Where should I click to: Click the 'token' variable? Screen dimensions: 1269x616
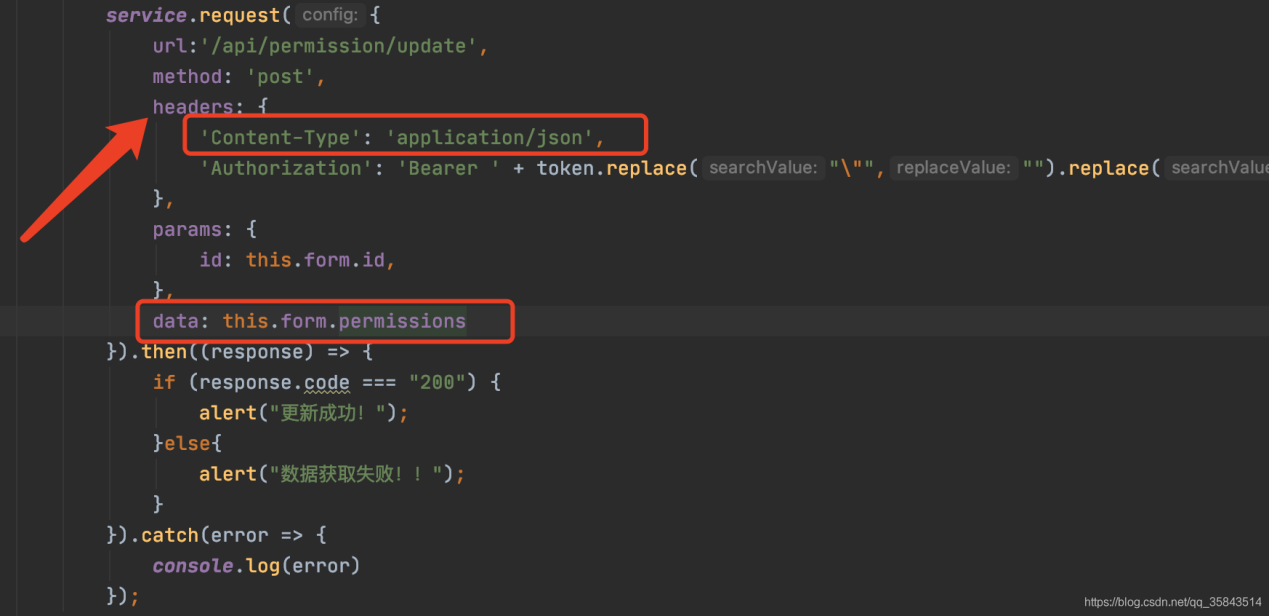pos(566,168)
